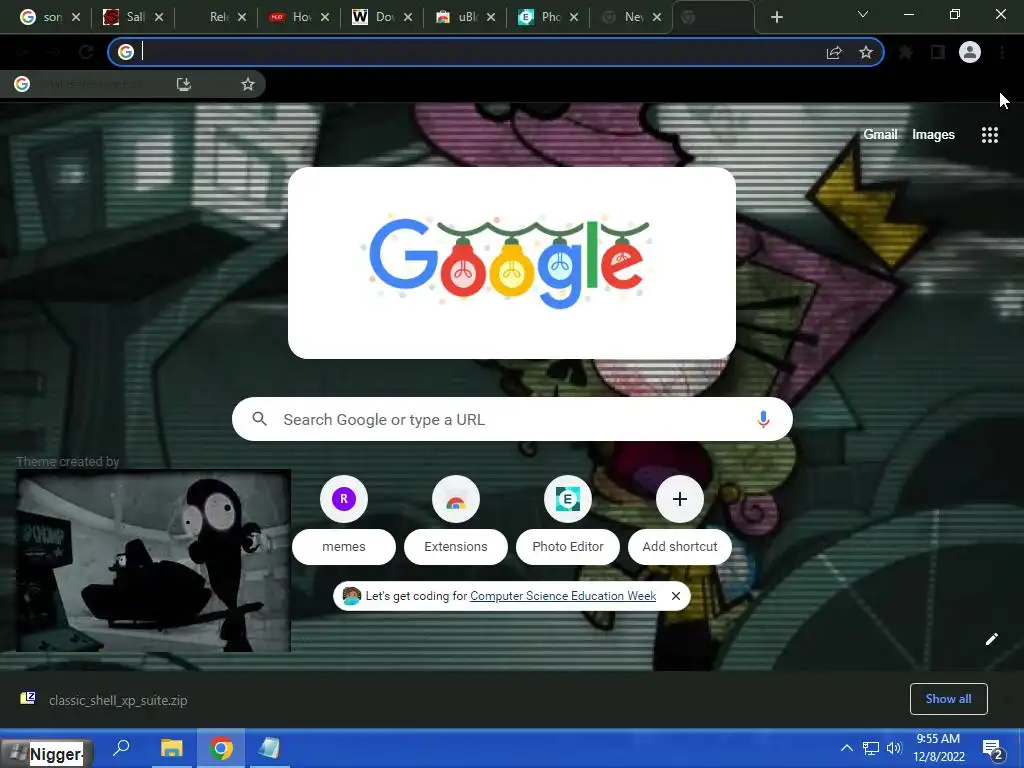Toggle the side panel icon

938,52
